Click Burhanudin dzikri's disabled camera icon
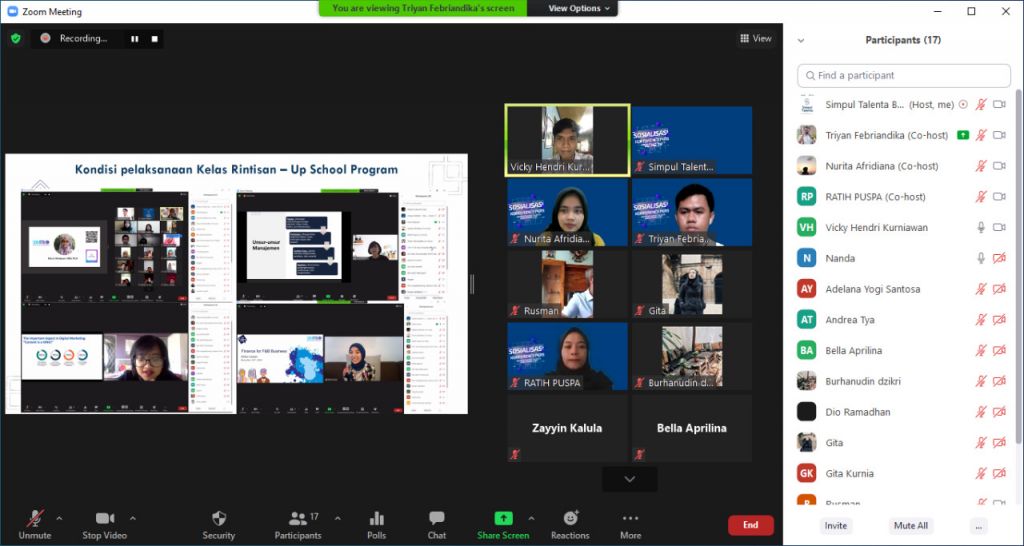This screenshot has height=546, width=1024. coord(999,381)
